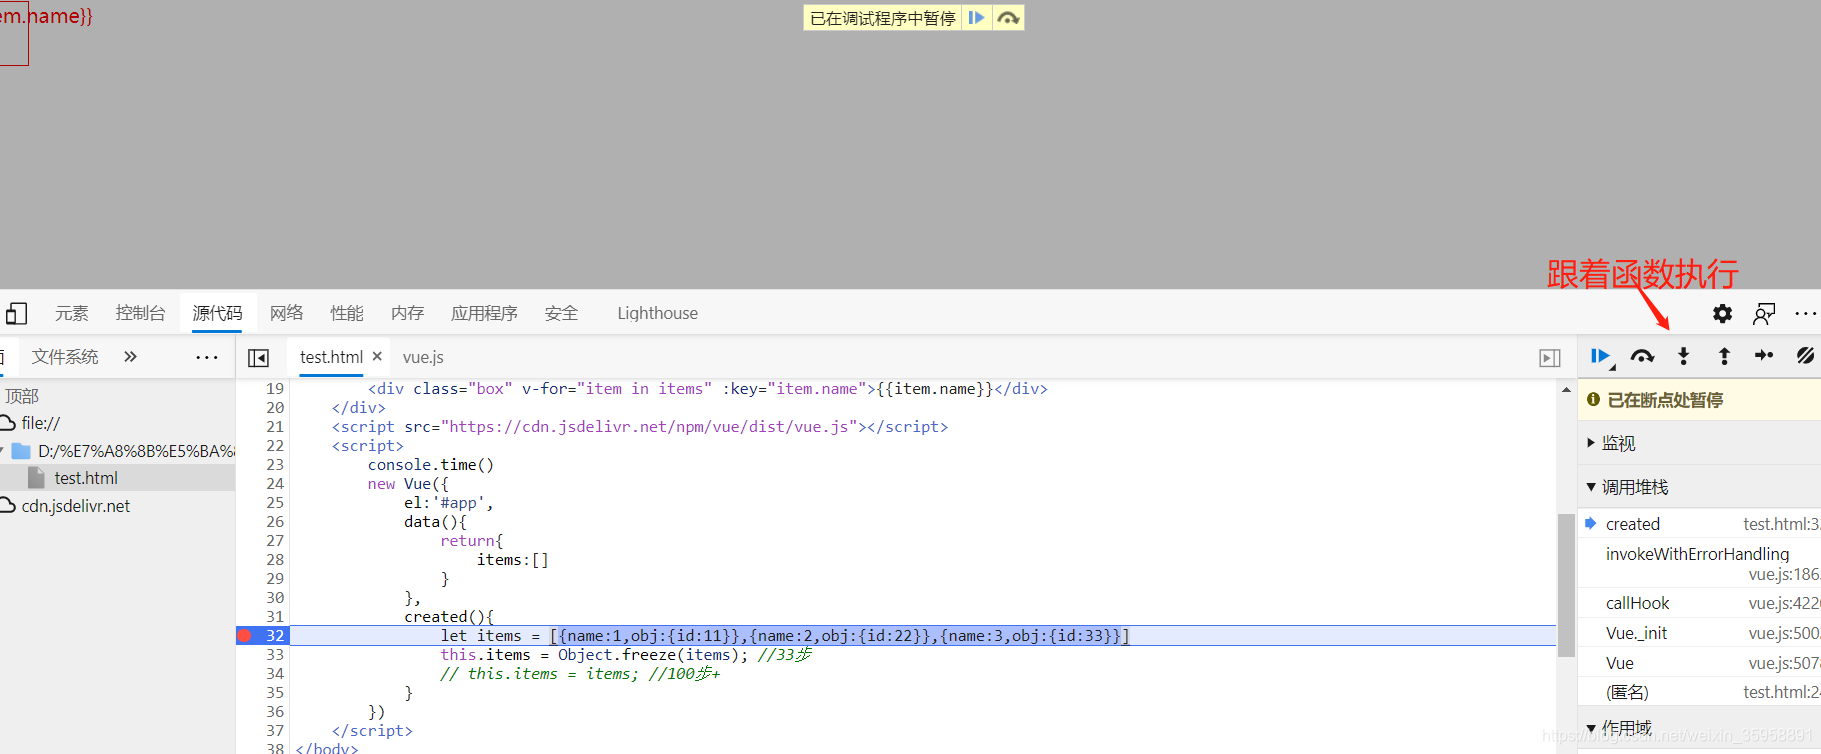This screenshot has height=754, width=1821.
Task: Select invokeWithErrorHandling stack frame
Action: pos(1699,564)
